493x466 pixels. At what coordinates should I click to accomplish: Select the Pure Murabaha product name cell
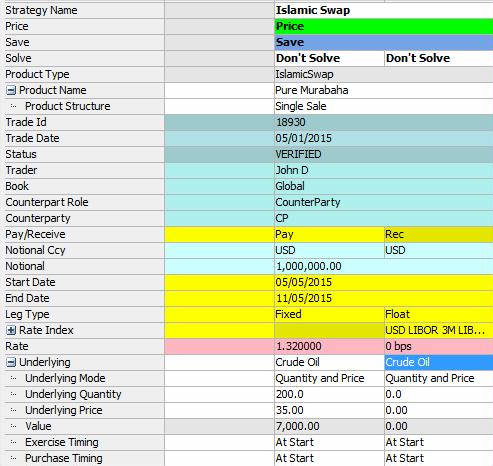[384, 90]
